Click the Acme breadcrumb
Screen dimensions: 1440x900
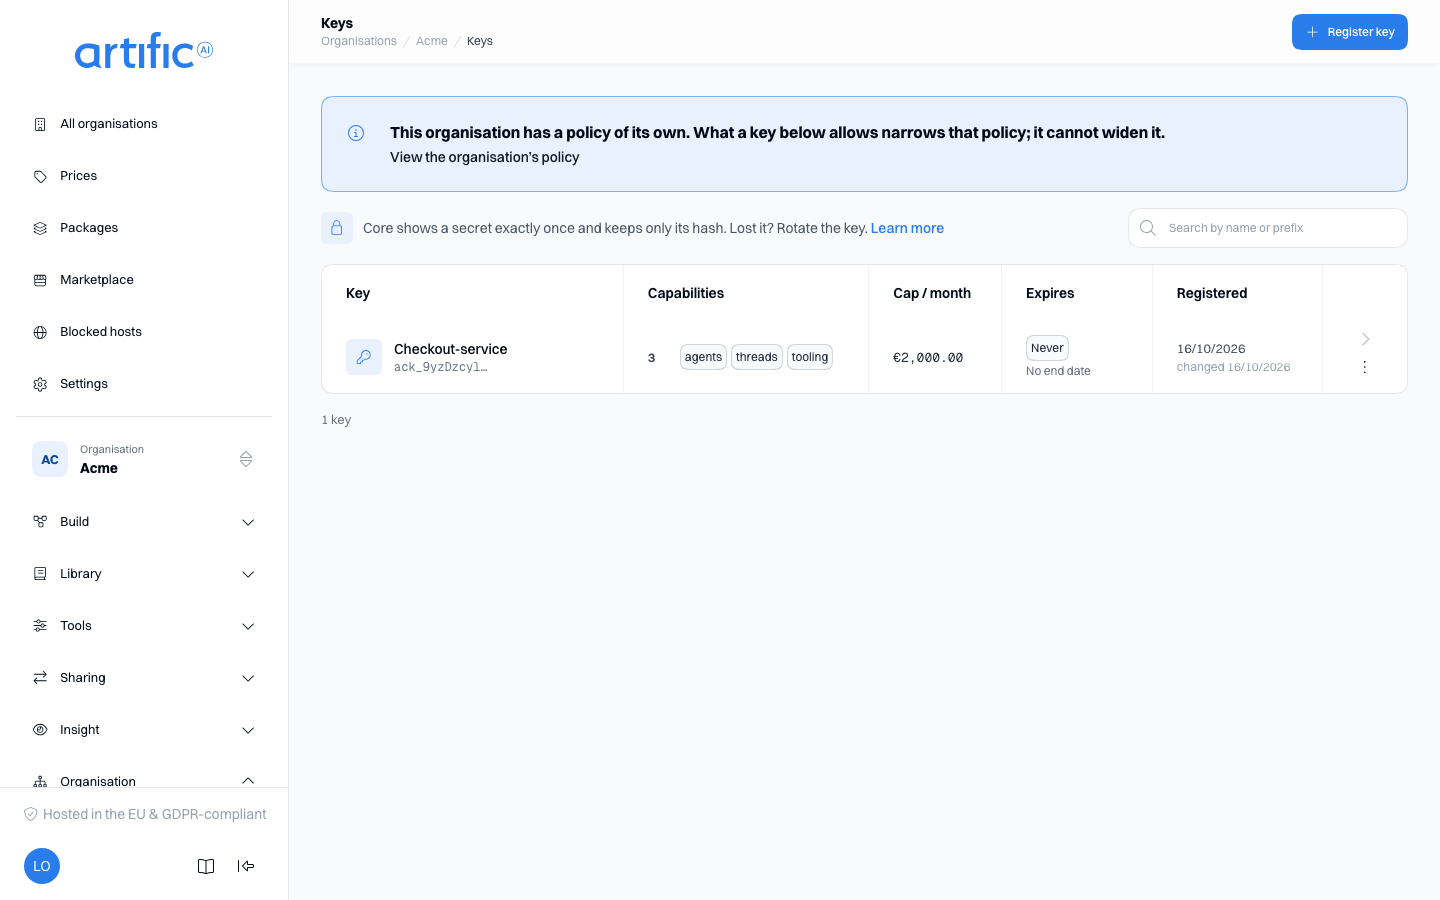(432, 41)
